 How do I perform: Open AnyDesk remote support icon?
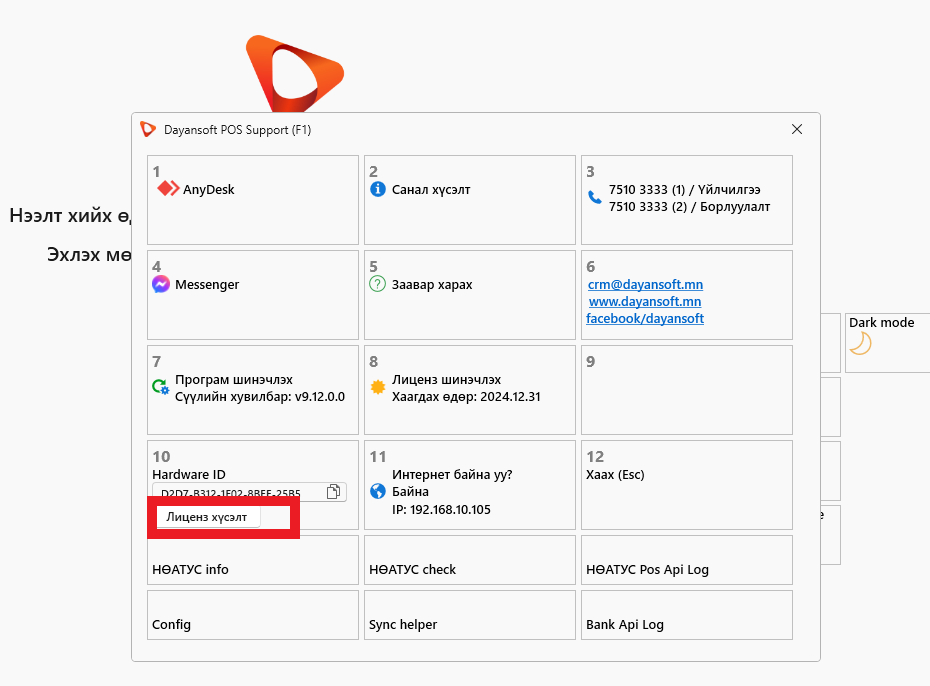(168, 189)
